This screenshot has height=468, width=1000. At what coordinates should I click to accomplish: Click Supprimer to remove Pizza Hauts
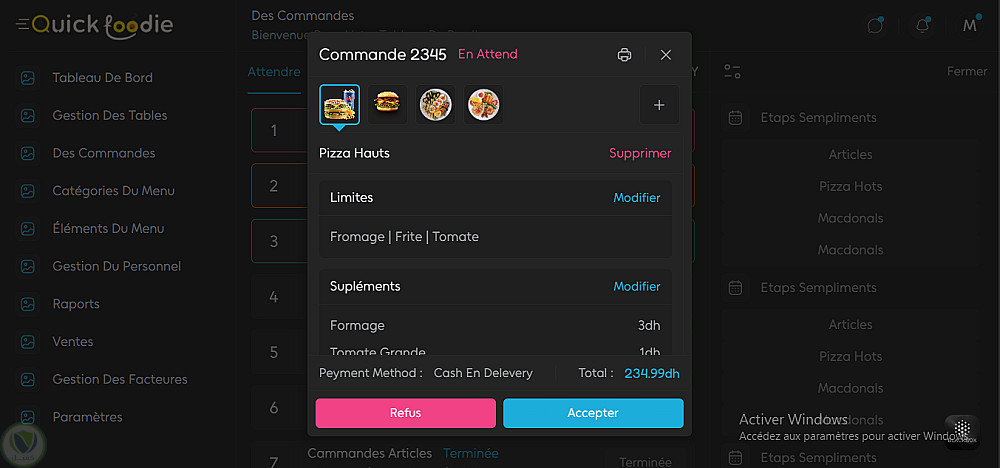640,154
